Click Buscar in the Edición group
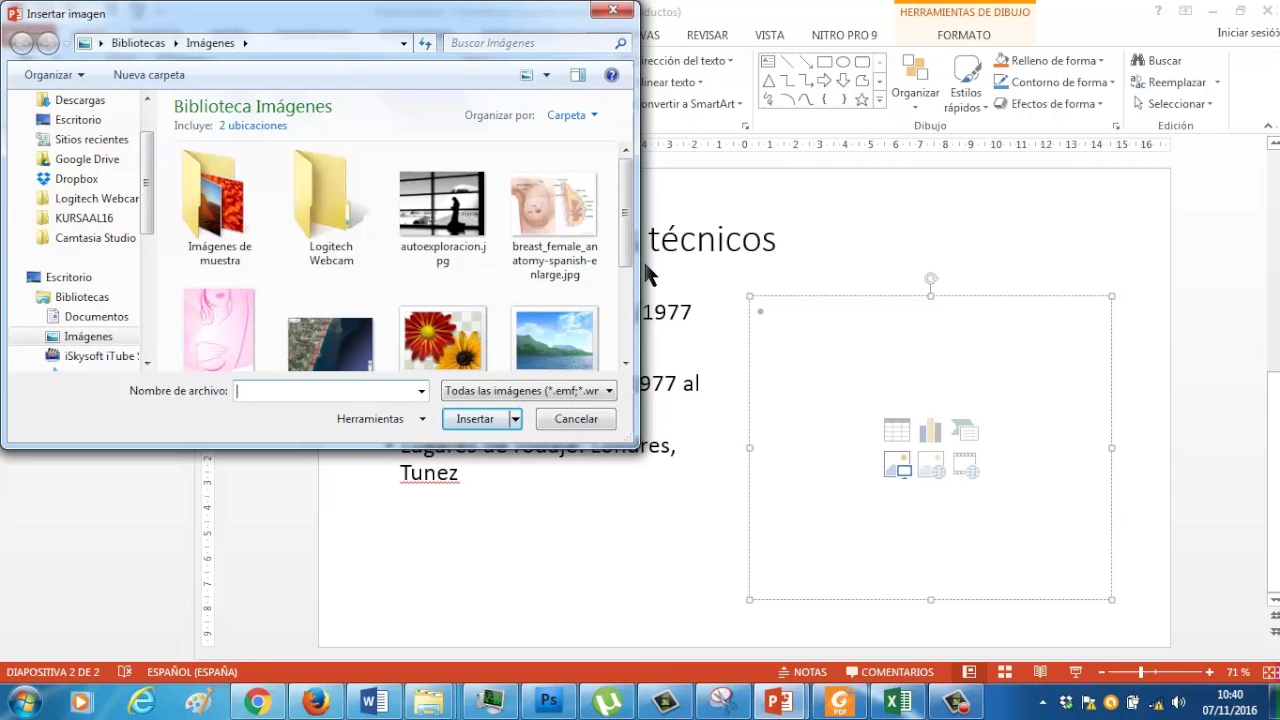Screen dimensions: 1280x720 1157,61
